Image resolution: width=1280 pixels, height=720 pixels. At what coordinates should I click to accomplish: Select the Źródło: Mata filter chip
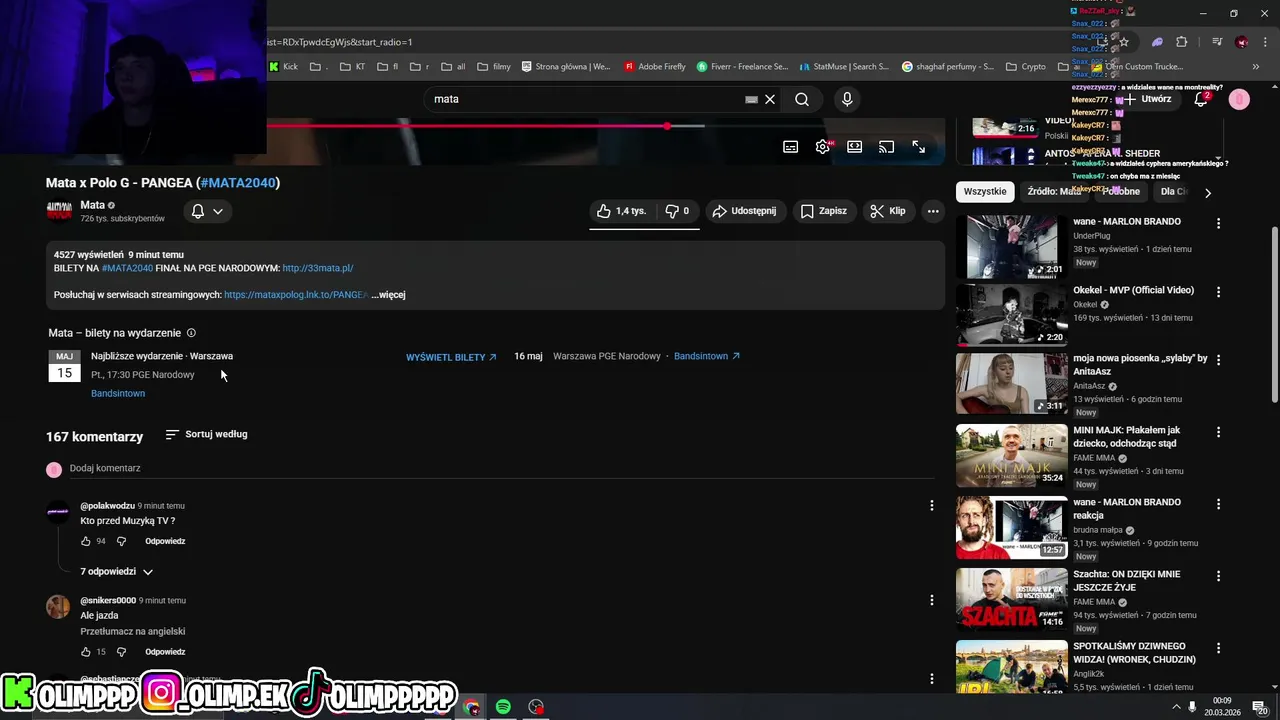pos(1054,192)
